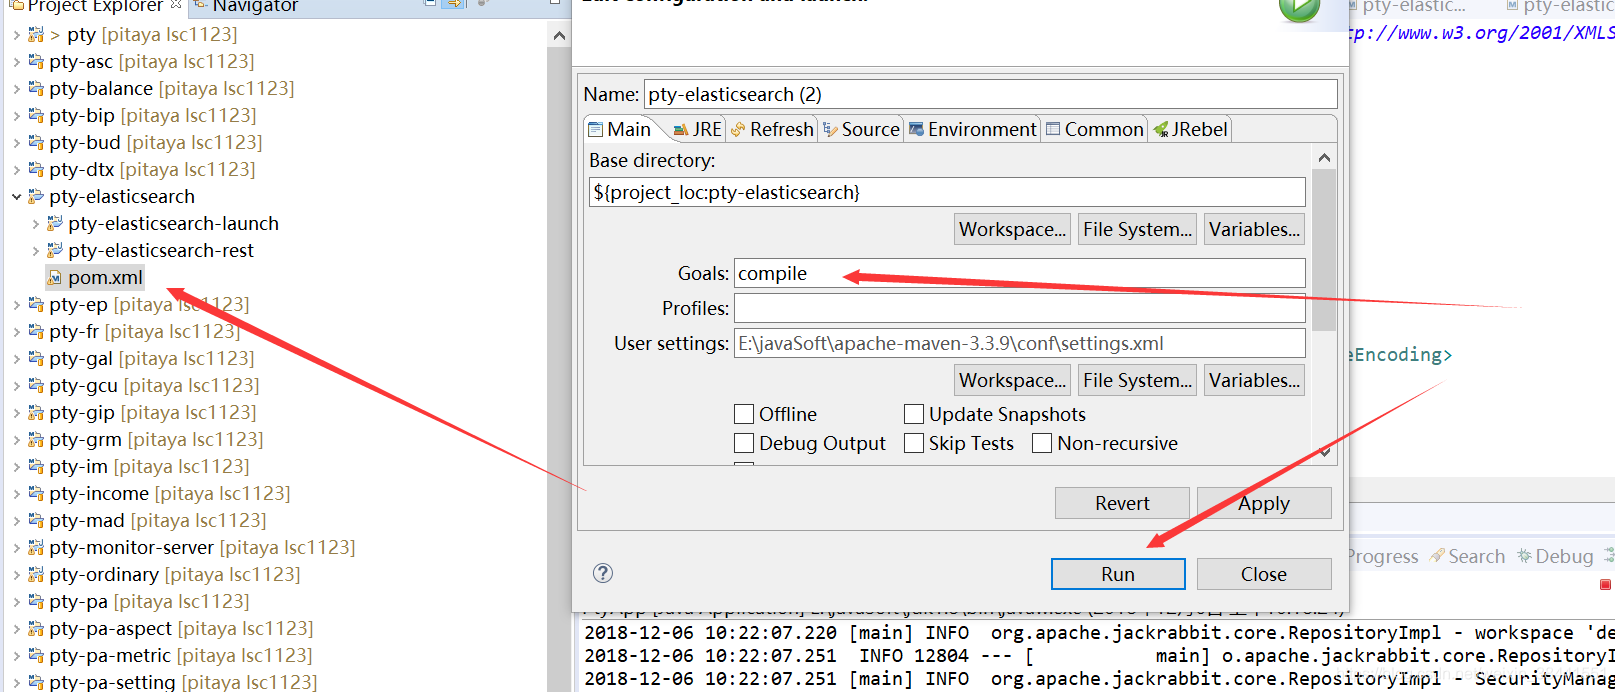
Task: Click the pty-income project icon
Action: tap(36, 493)
